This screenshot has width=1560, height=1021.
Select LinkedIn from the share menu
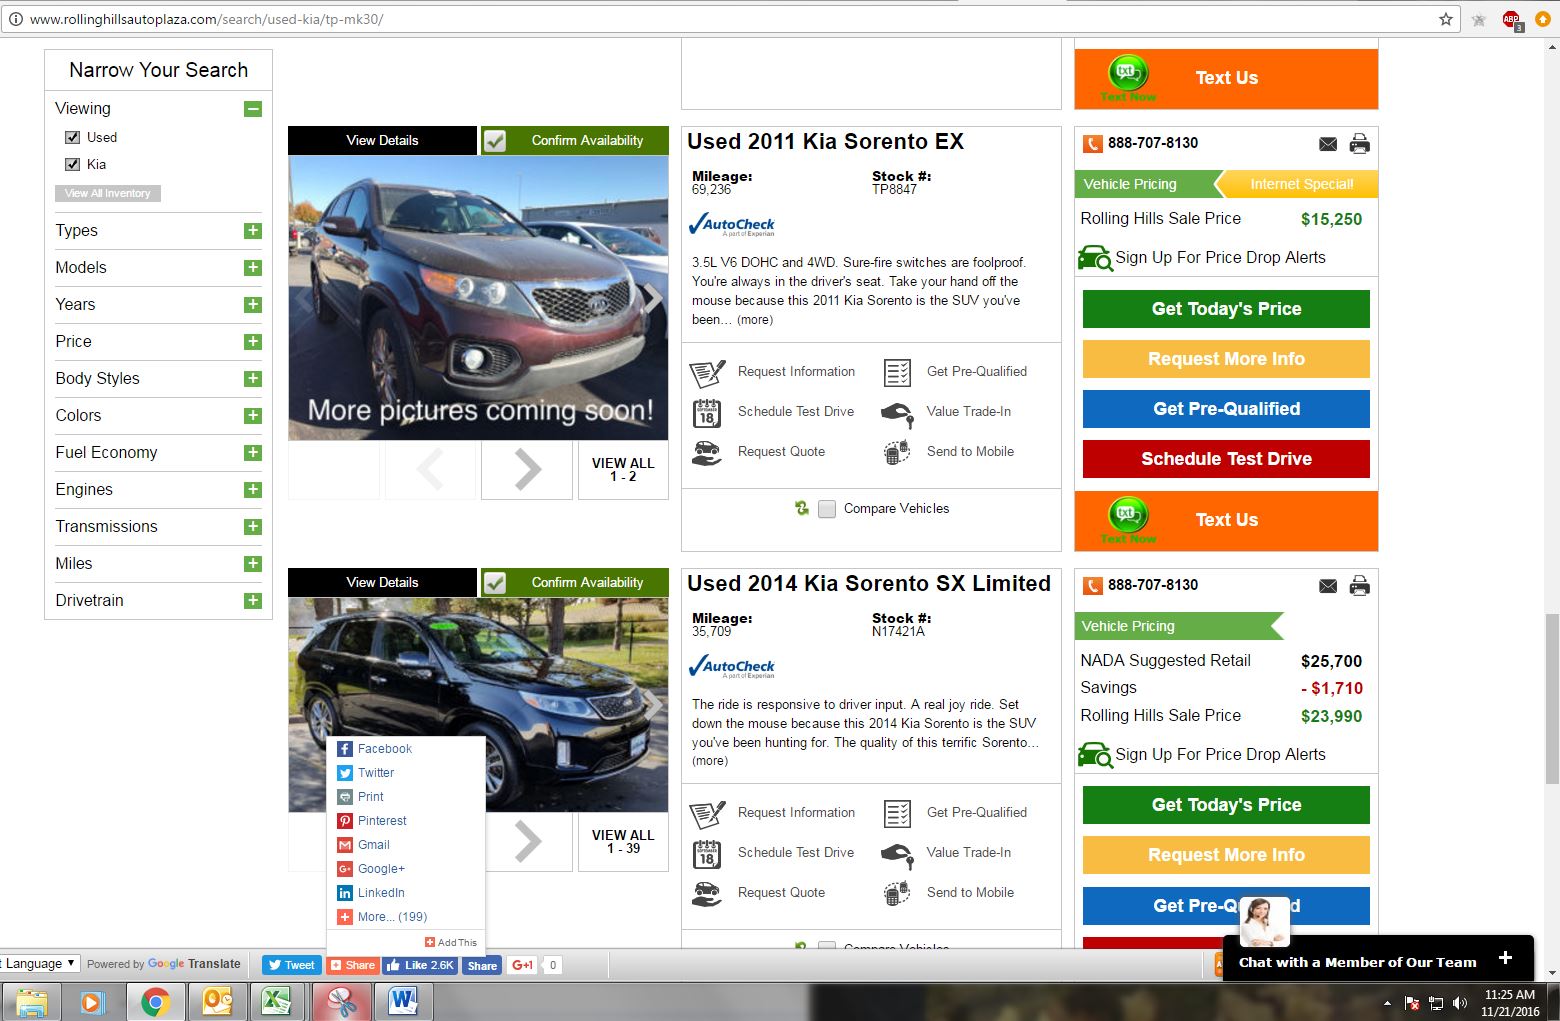pos(381,893)
